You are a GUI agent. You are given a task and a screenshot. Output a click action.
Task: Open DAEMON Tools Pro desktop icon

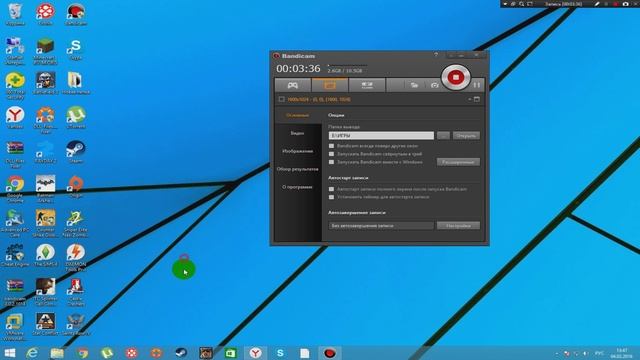click(x=76, y=258)
